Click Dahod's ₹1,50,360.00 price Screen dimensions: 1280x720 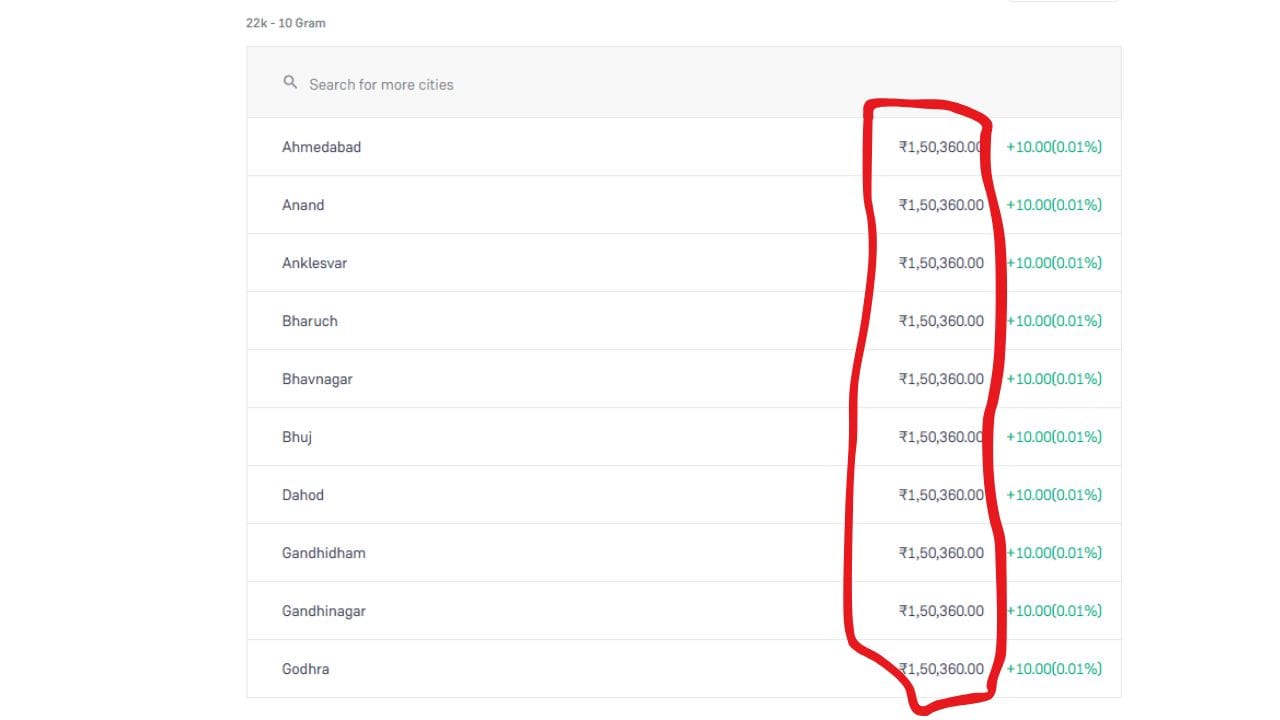point(941,495)
